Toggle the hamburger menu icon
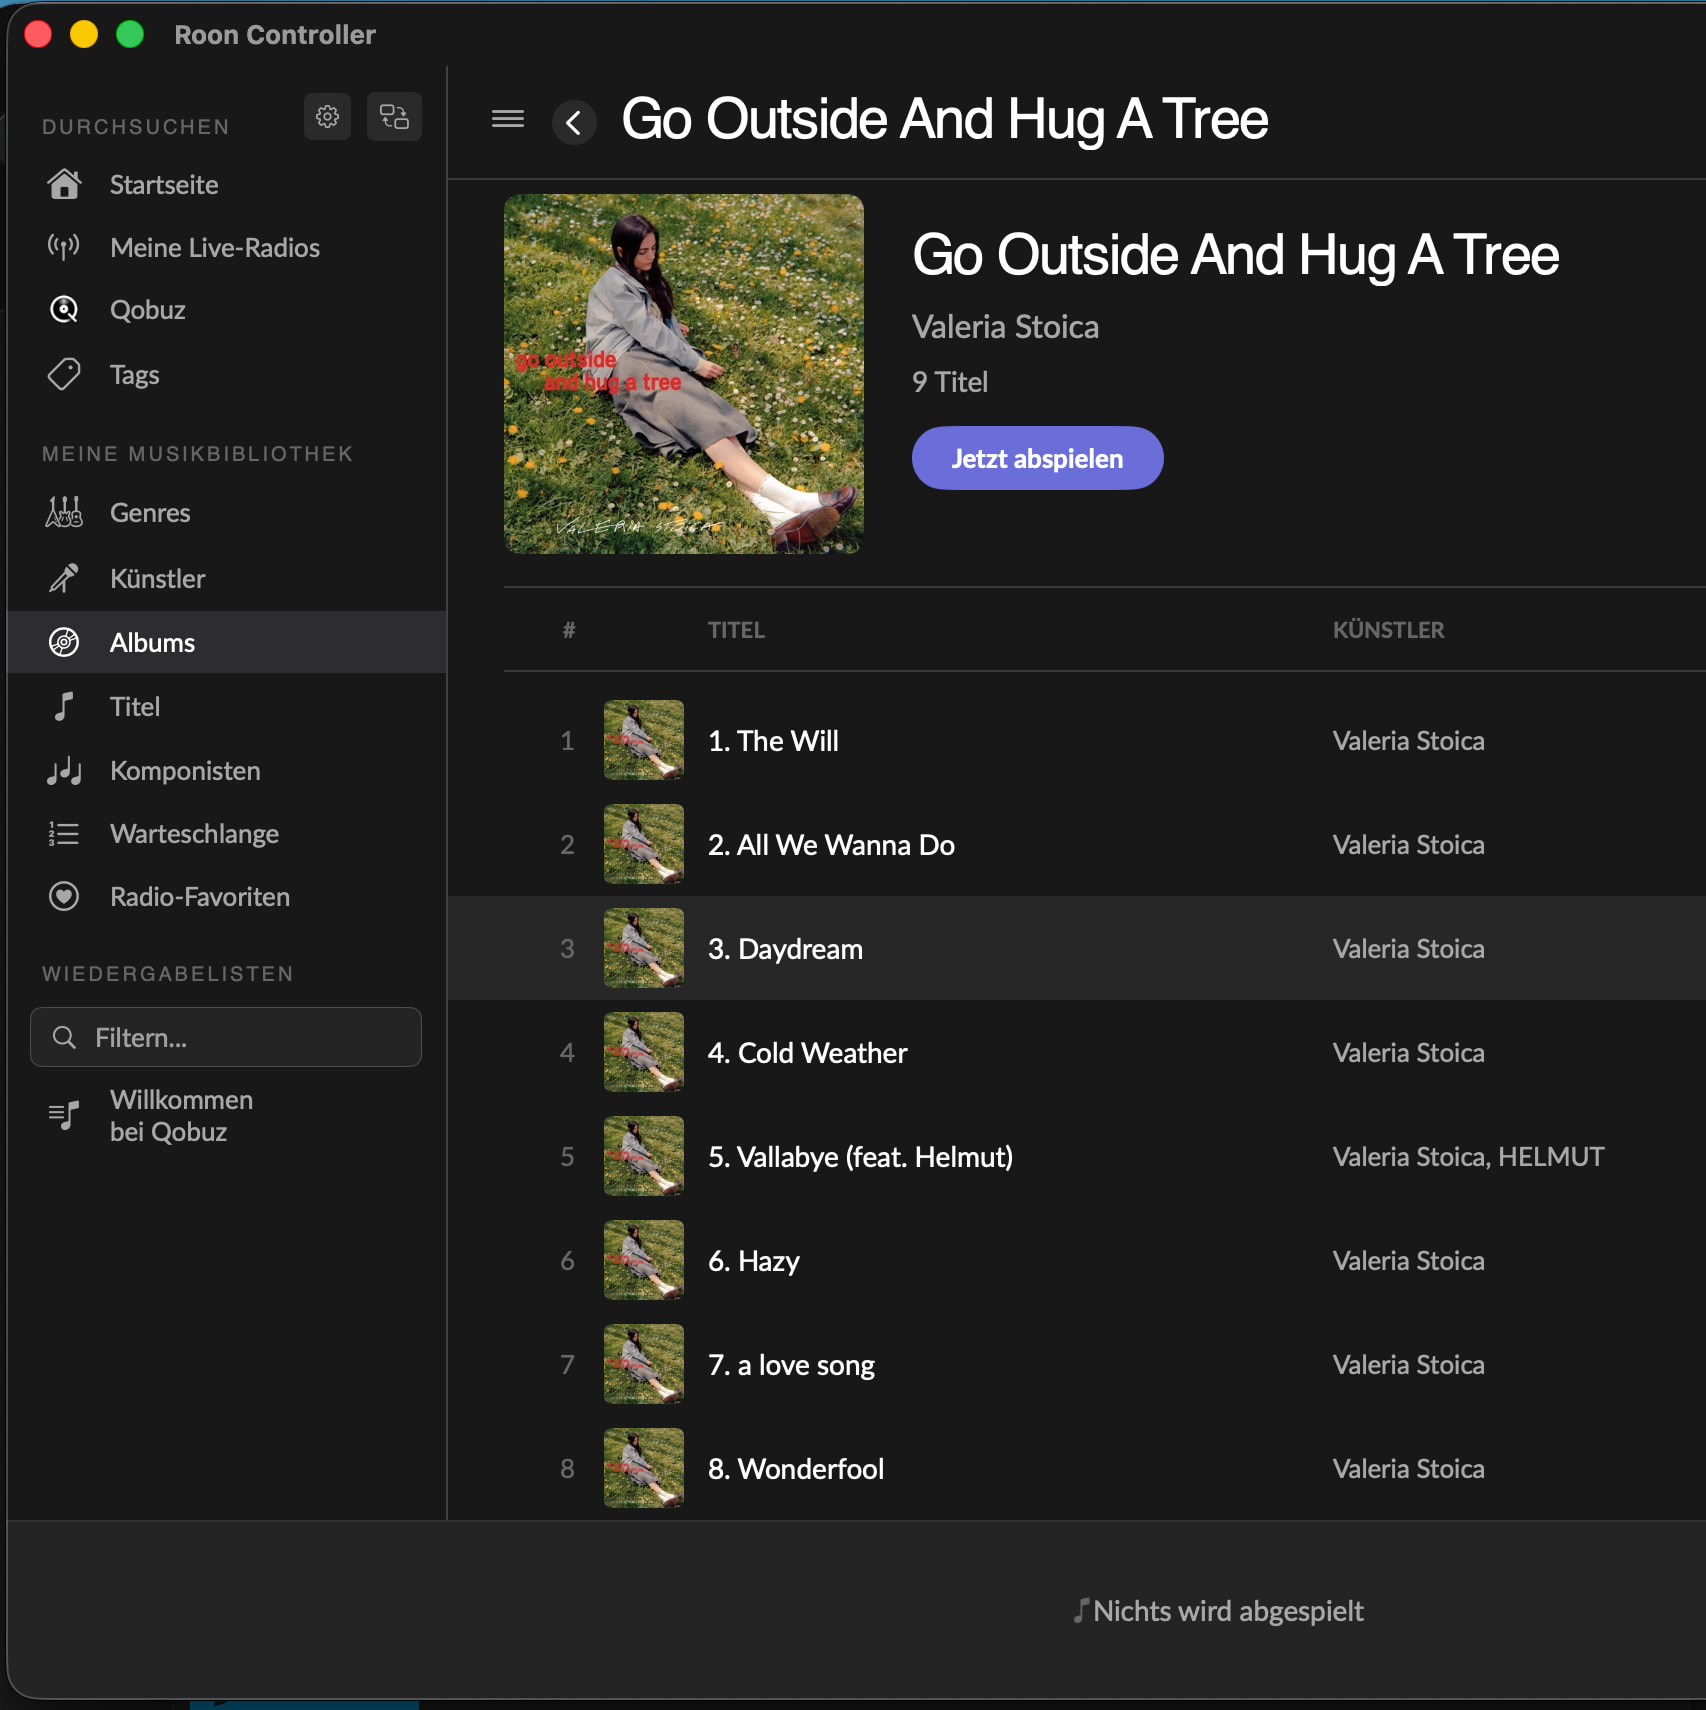Image resolution: width=1706 pixels, height=1710 pixels. point(508,119)
